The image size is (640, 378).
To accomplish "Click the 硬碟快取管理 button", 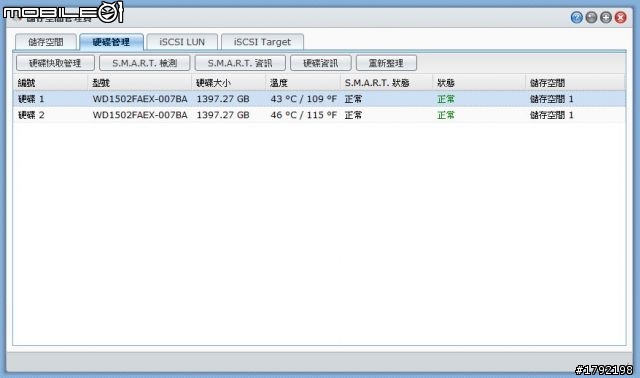I will point(55,63).
